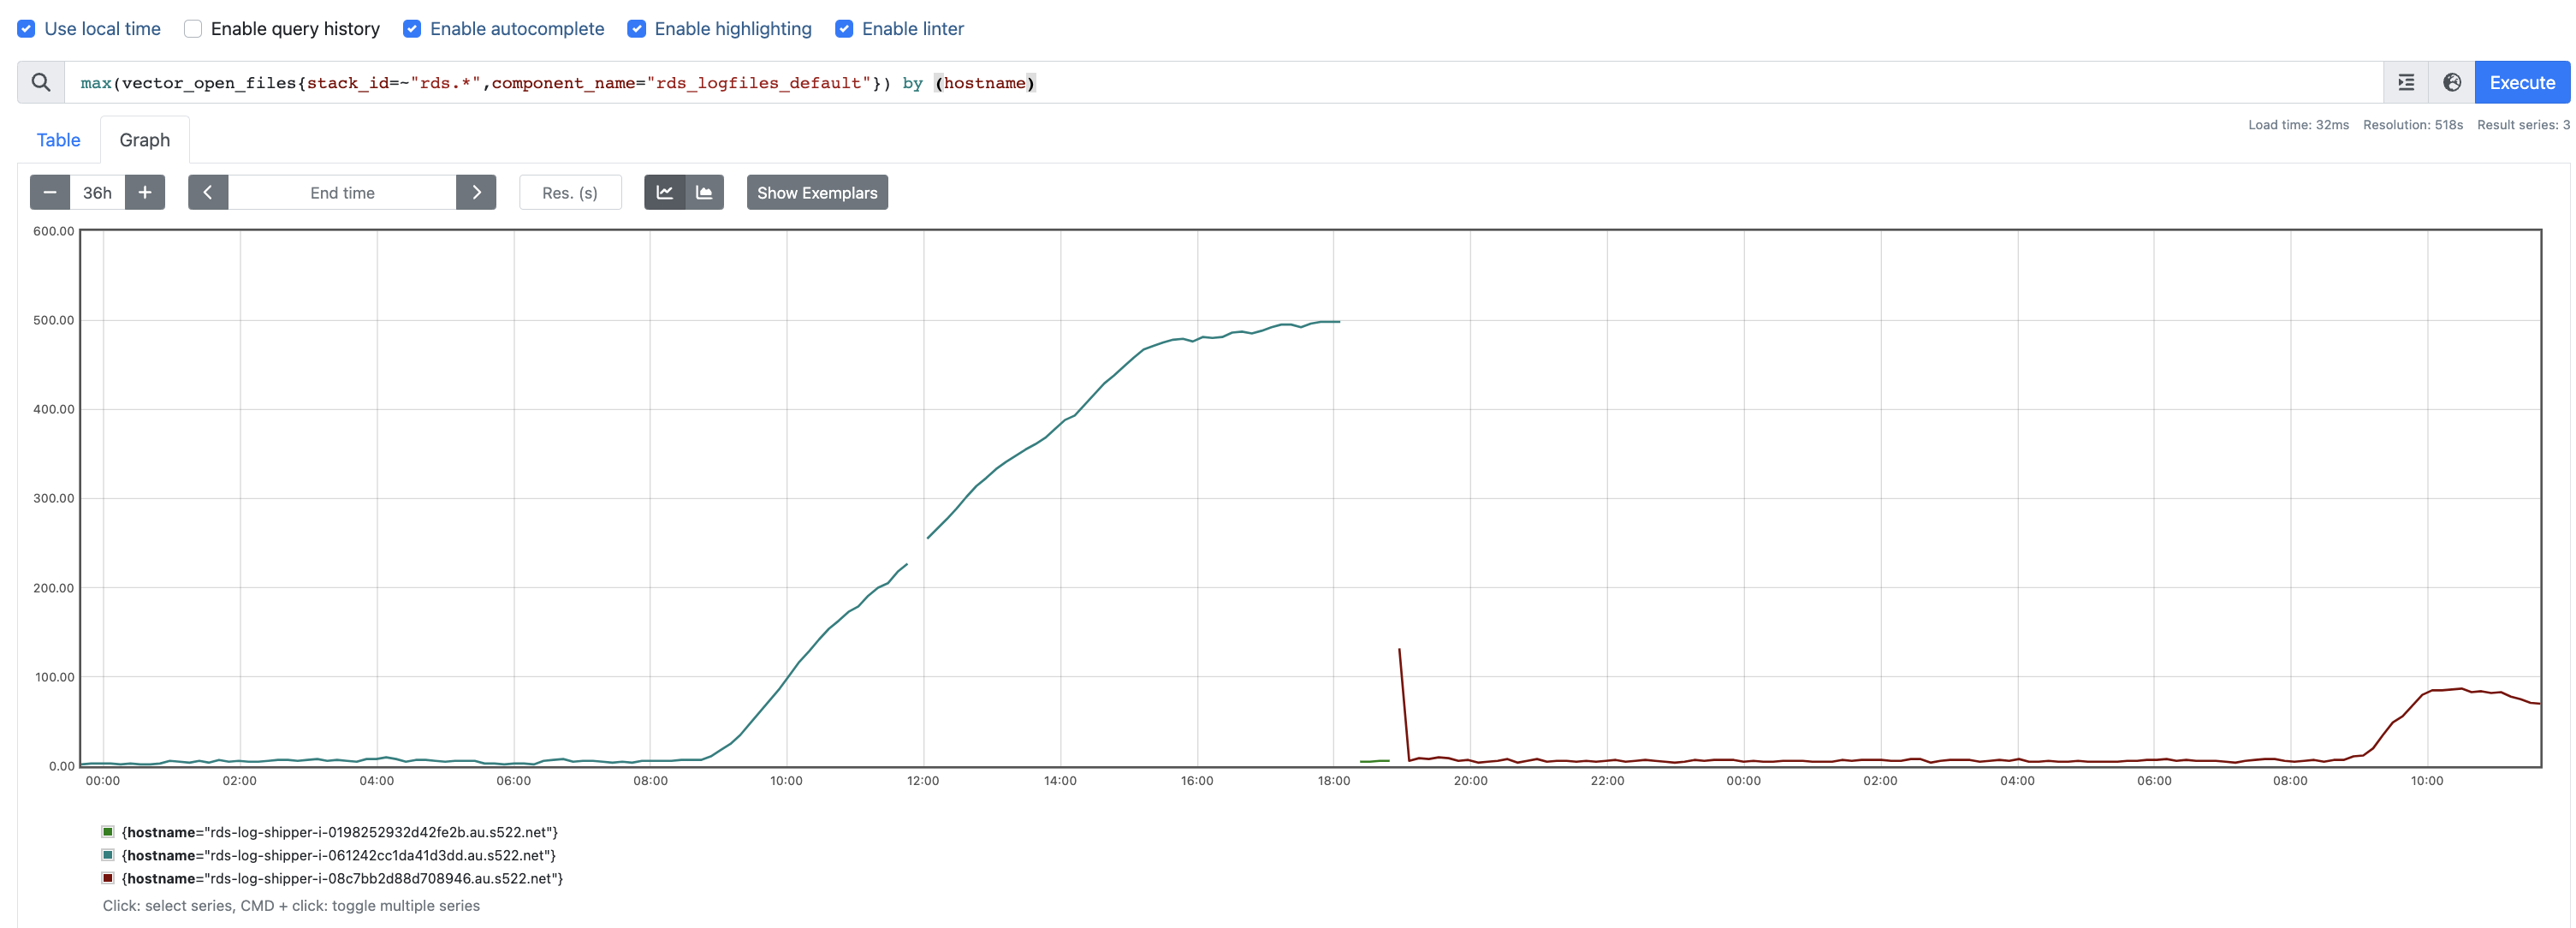Switch to the Table tab

click(58, 140)
